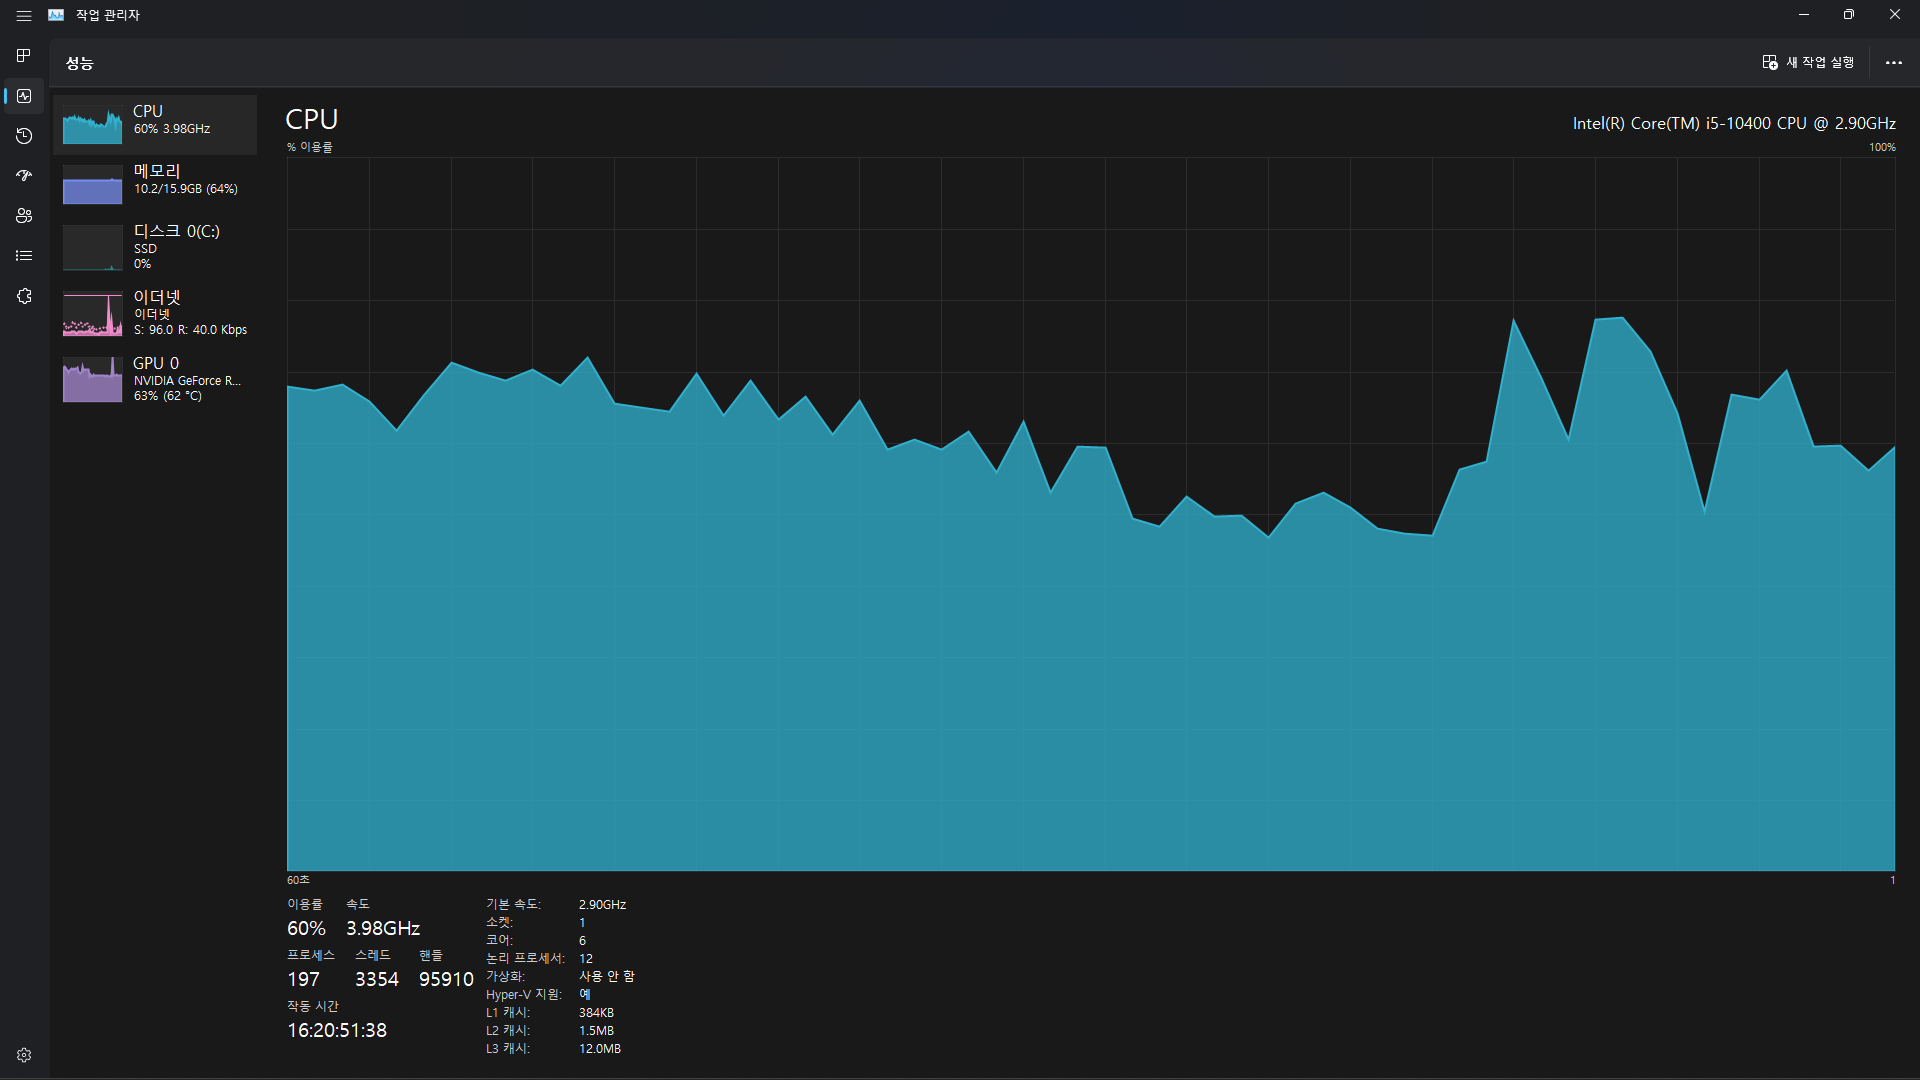This screenshot has width=1920, height=1080.
Task: Click the 3.98GHz speed value under 속도
Action: click(x=383, y=928)
